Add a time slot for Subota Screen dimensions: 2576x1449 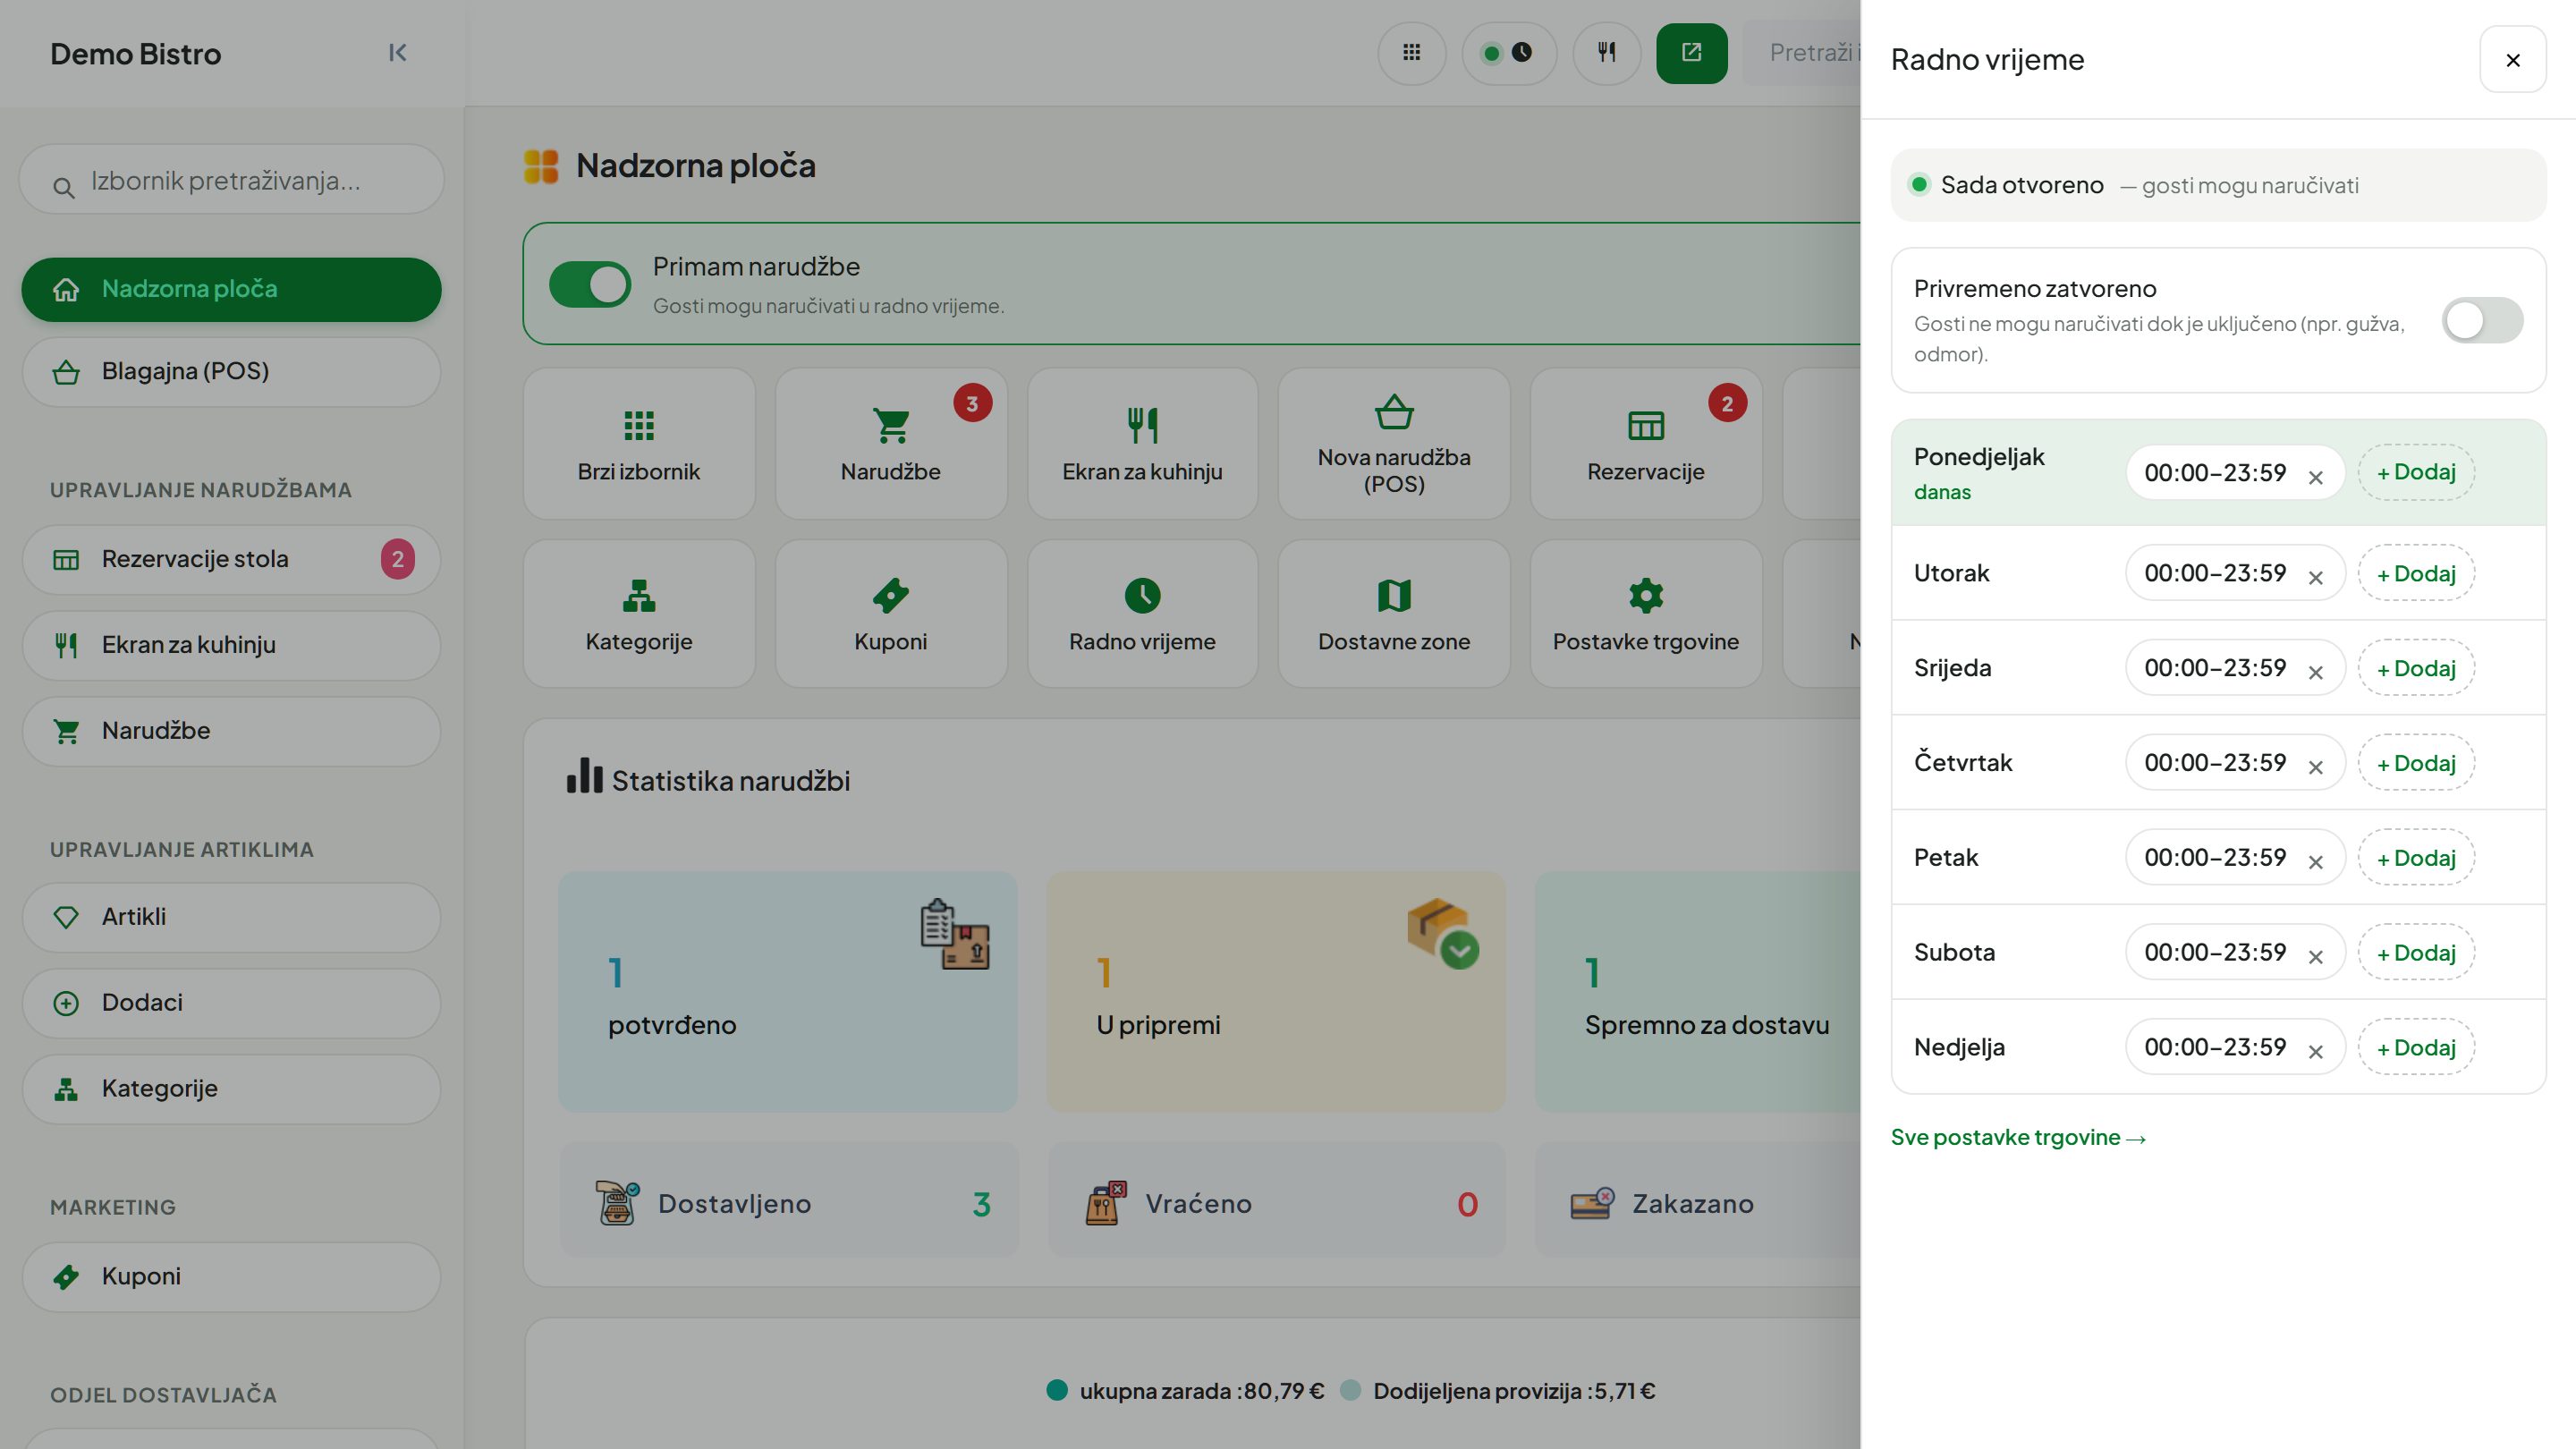2416,953
